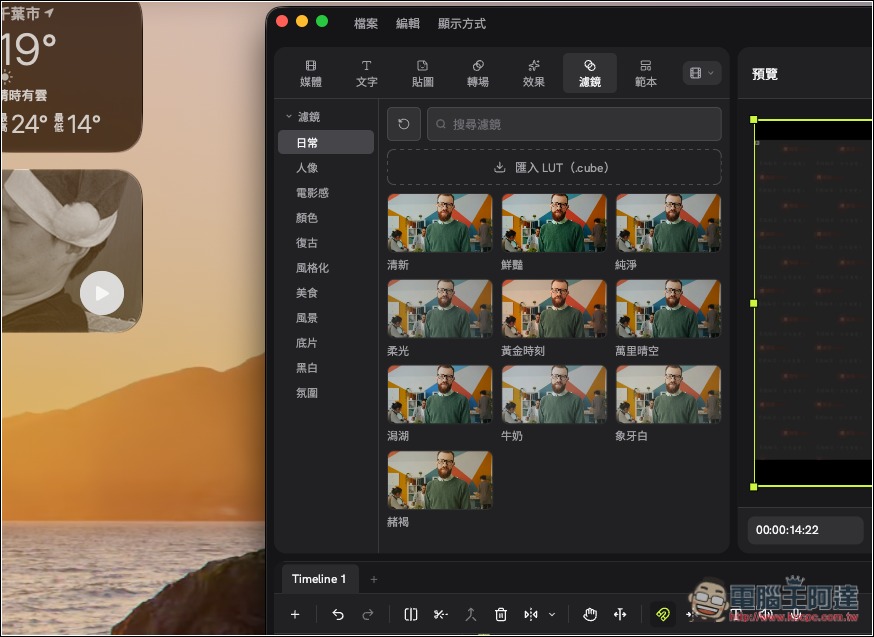
Task: Click the scissors cut icon
Action: (x=441, y=614)
